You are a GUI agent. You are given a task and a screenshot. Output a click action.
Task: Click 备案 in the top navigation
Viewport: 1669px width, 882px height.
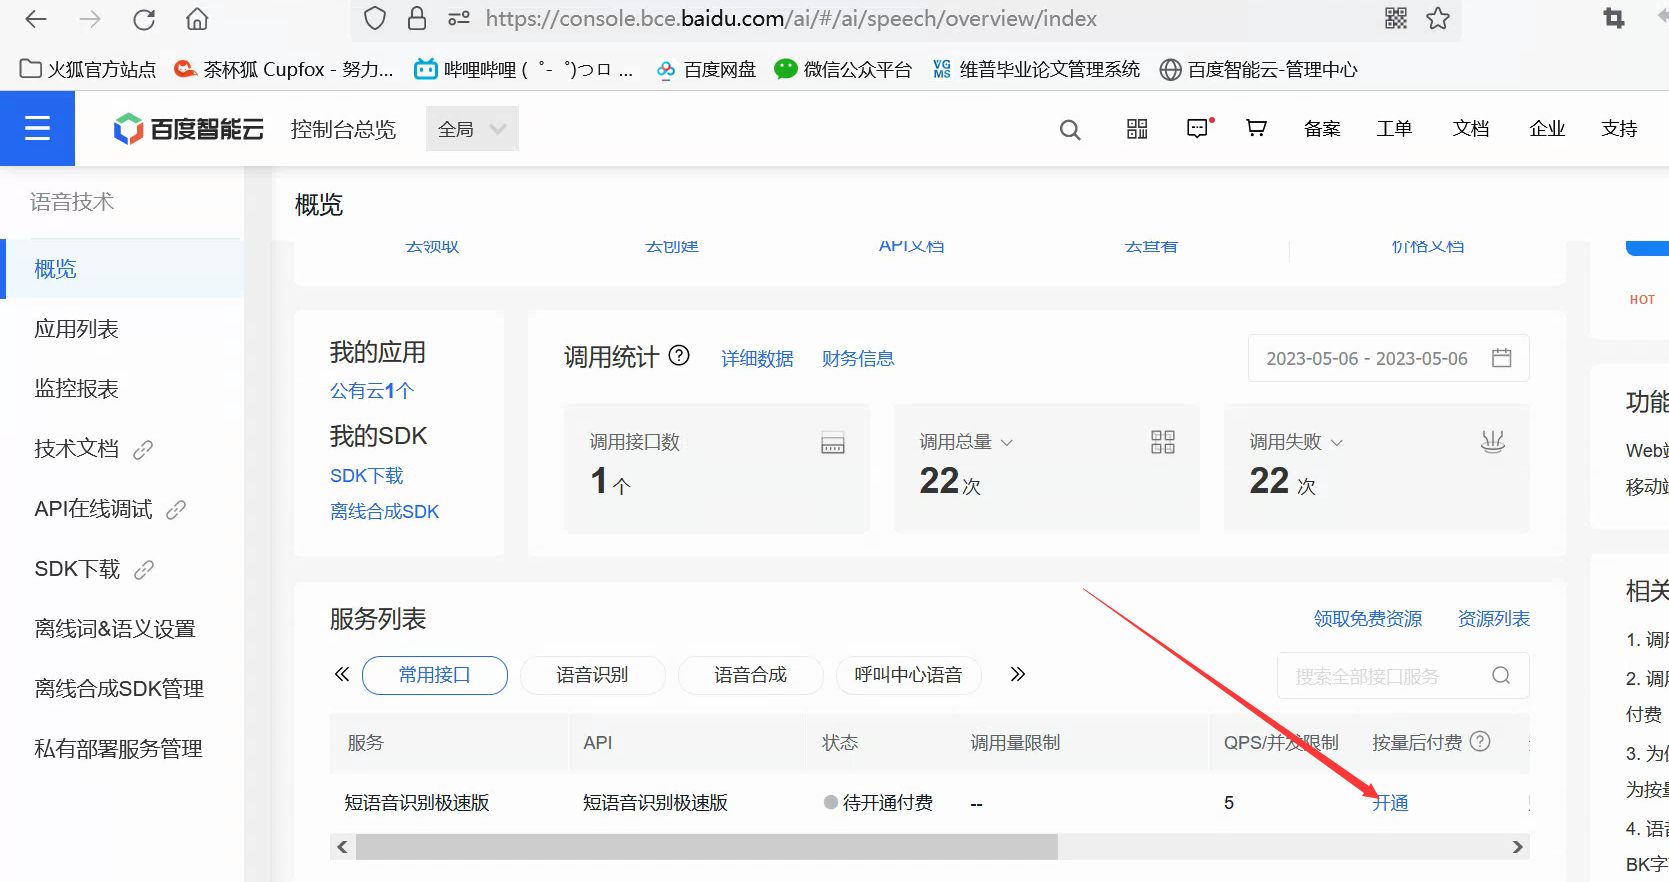click(x=1322, y=128)
